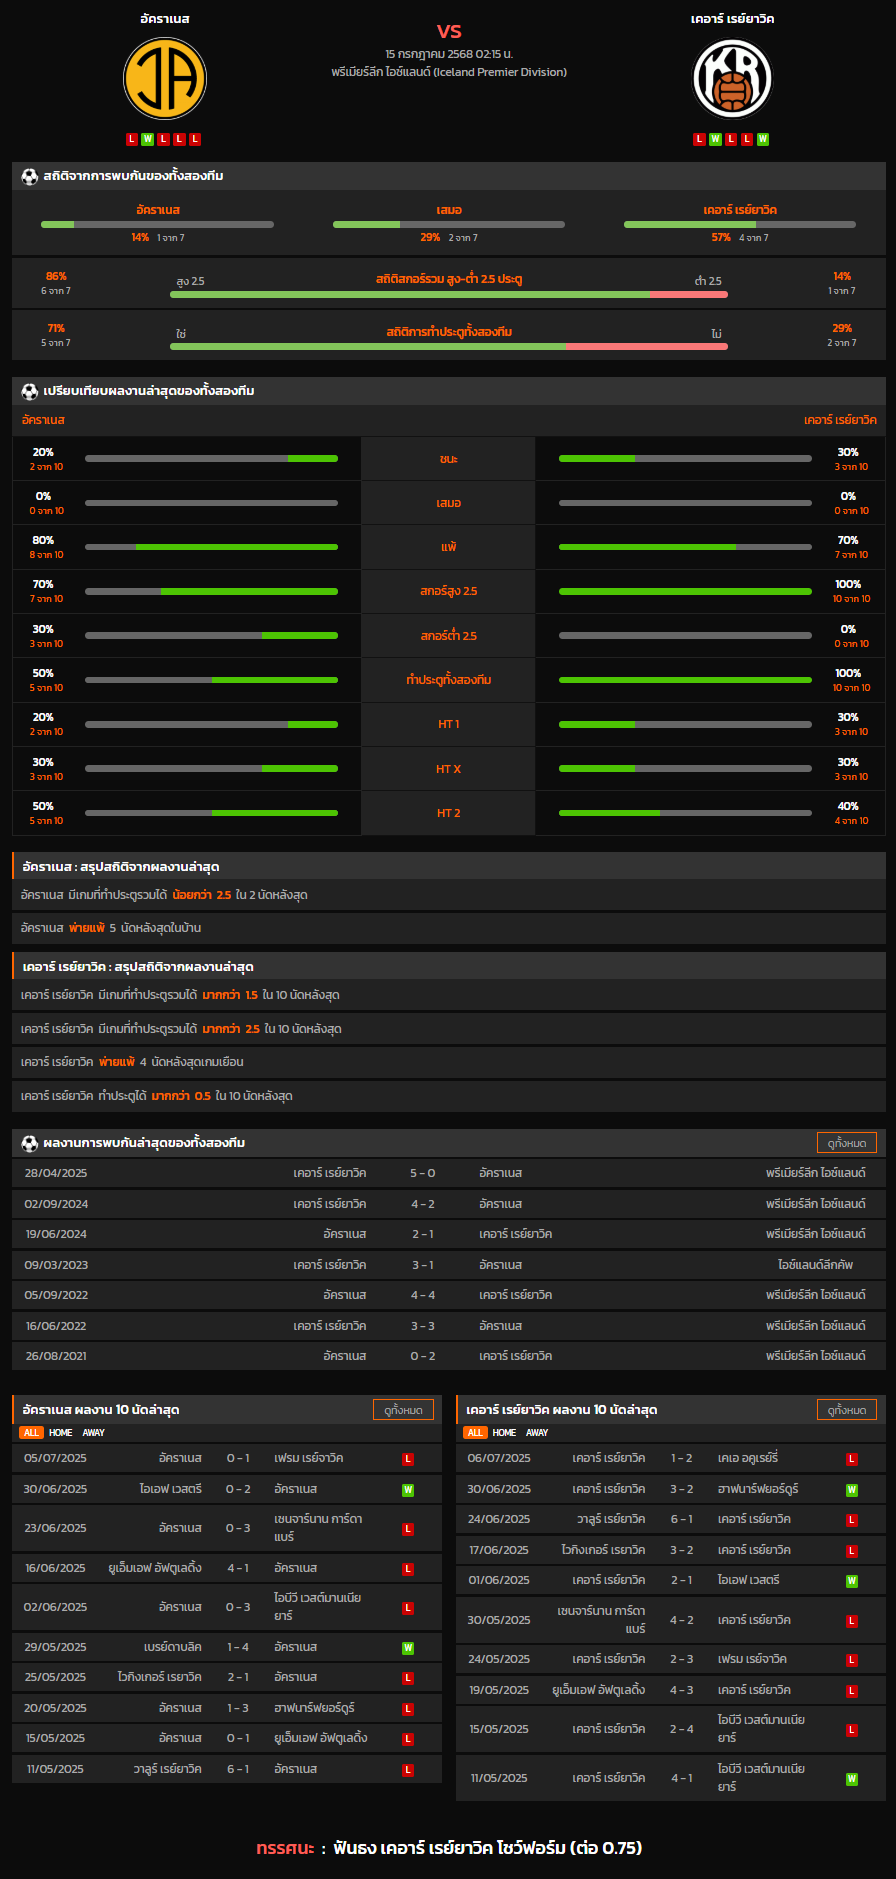Click the 02/09/2024 head-to-head 4 - 2 row
The image size is (896, 1879).
(449, 1204)
